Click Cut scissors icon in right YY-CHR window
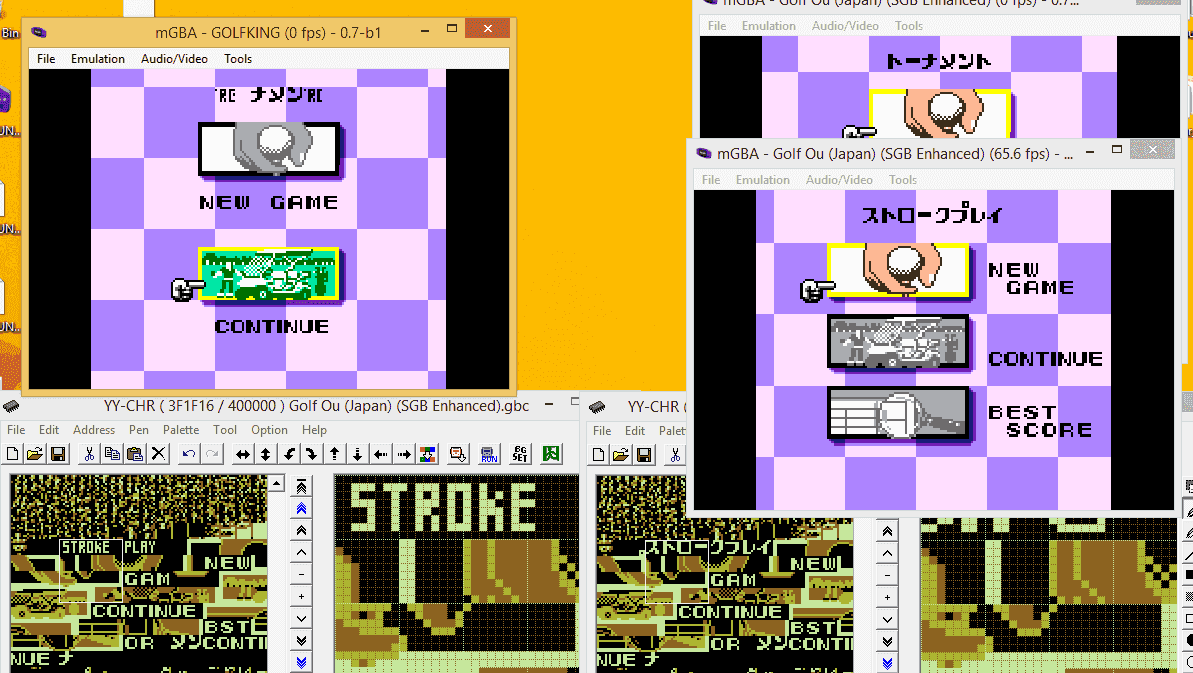This screenshot has height=673, width=1193. click(x=675, y=455)
